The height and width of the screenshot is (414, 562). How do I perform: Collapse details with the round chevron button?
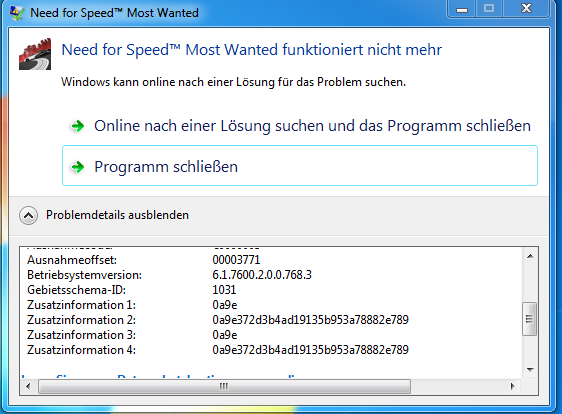[x=28, y=215]
